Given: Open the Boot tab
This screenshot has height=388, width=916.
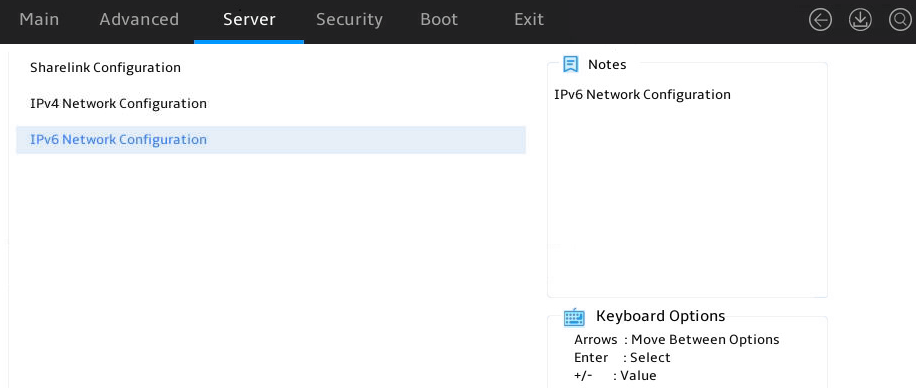Looking at the screenshot, I should (x=439, y=19).
